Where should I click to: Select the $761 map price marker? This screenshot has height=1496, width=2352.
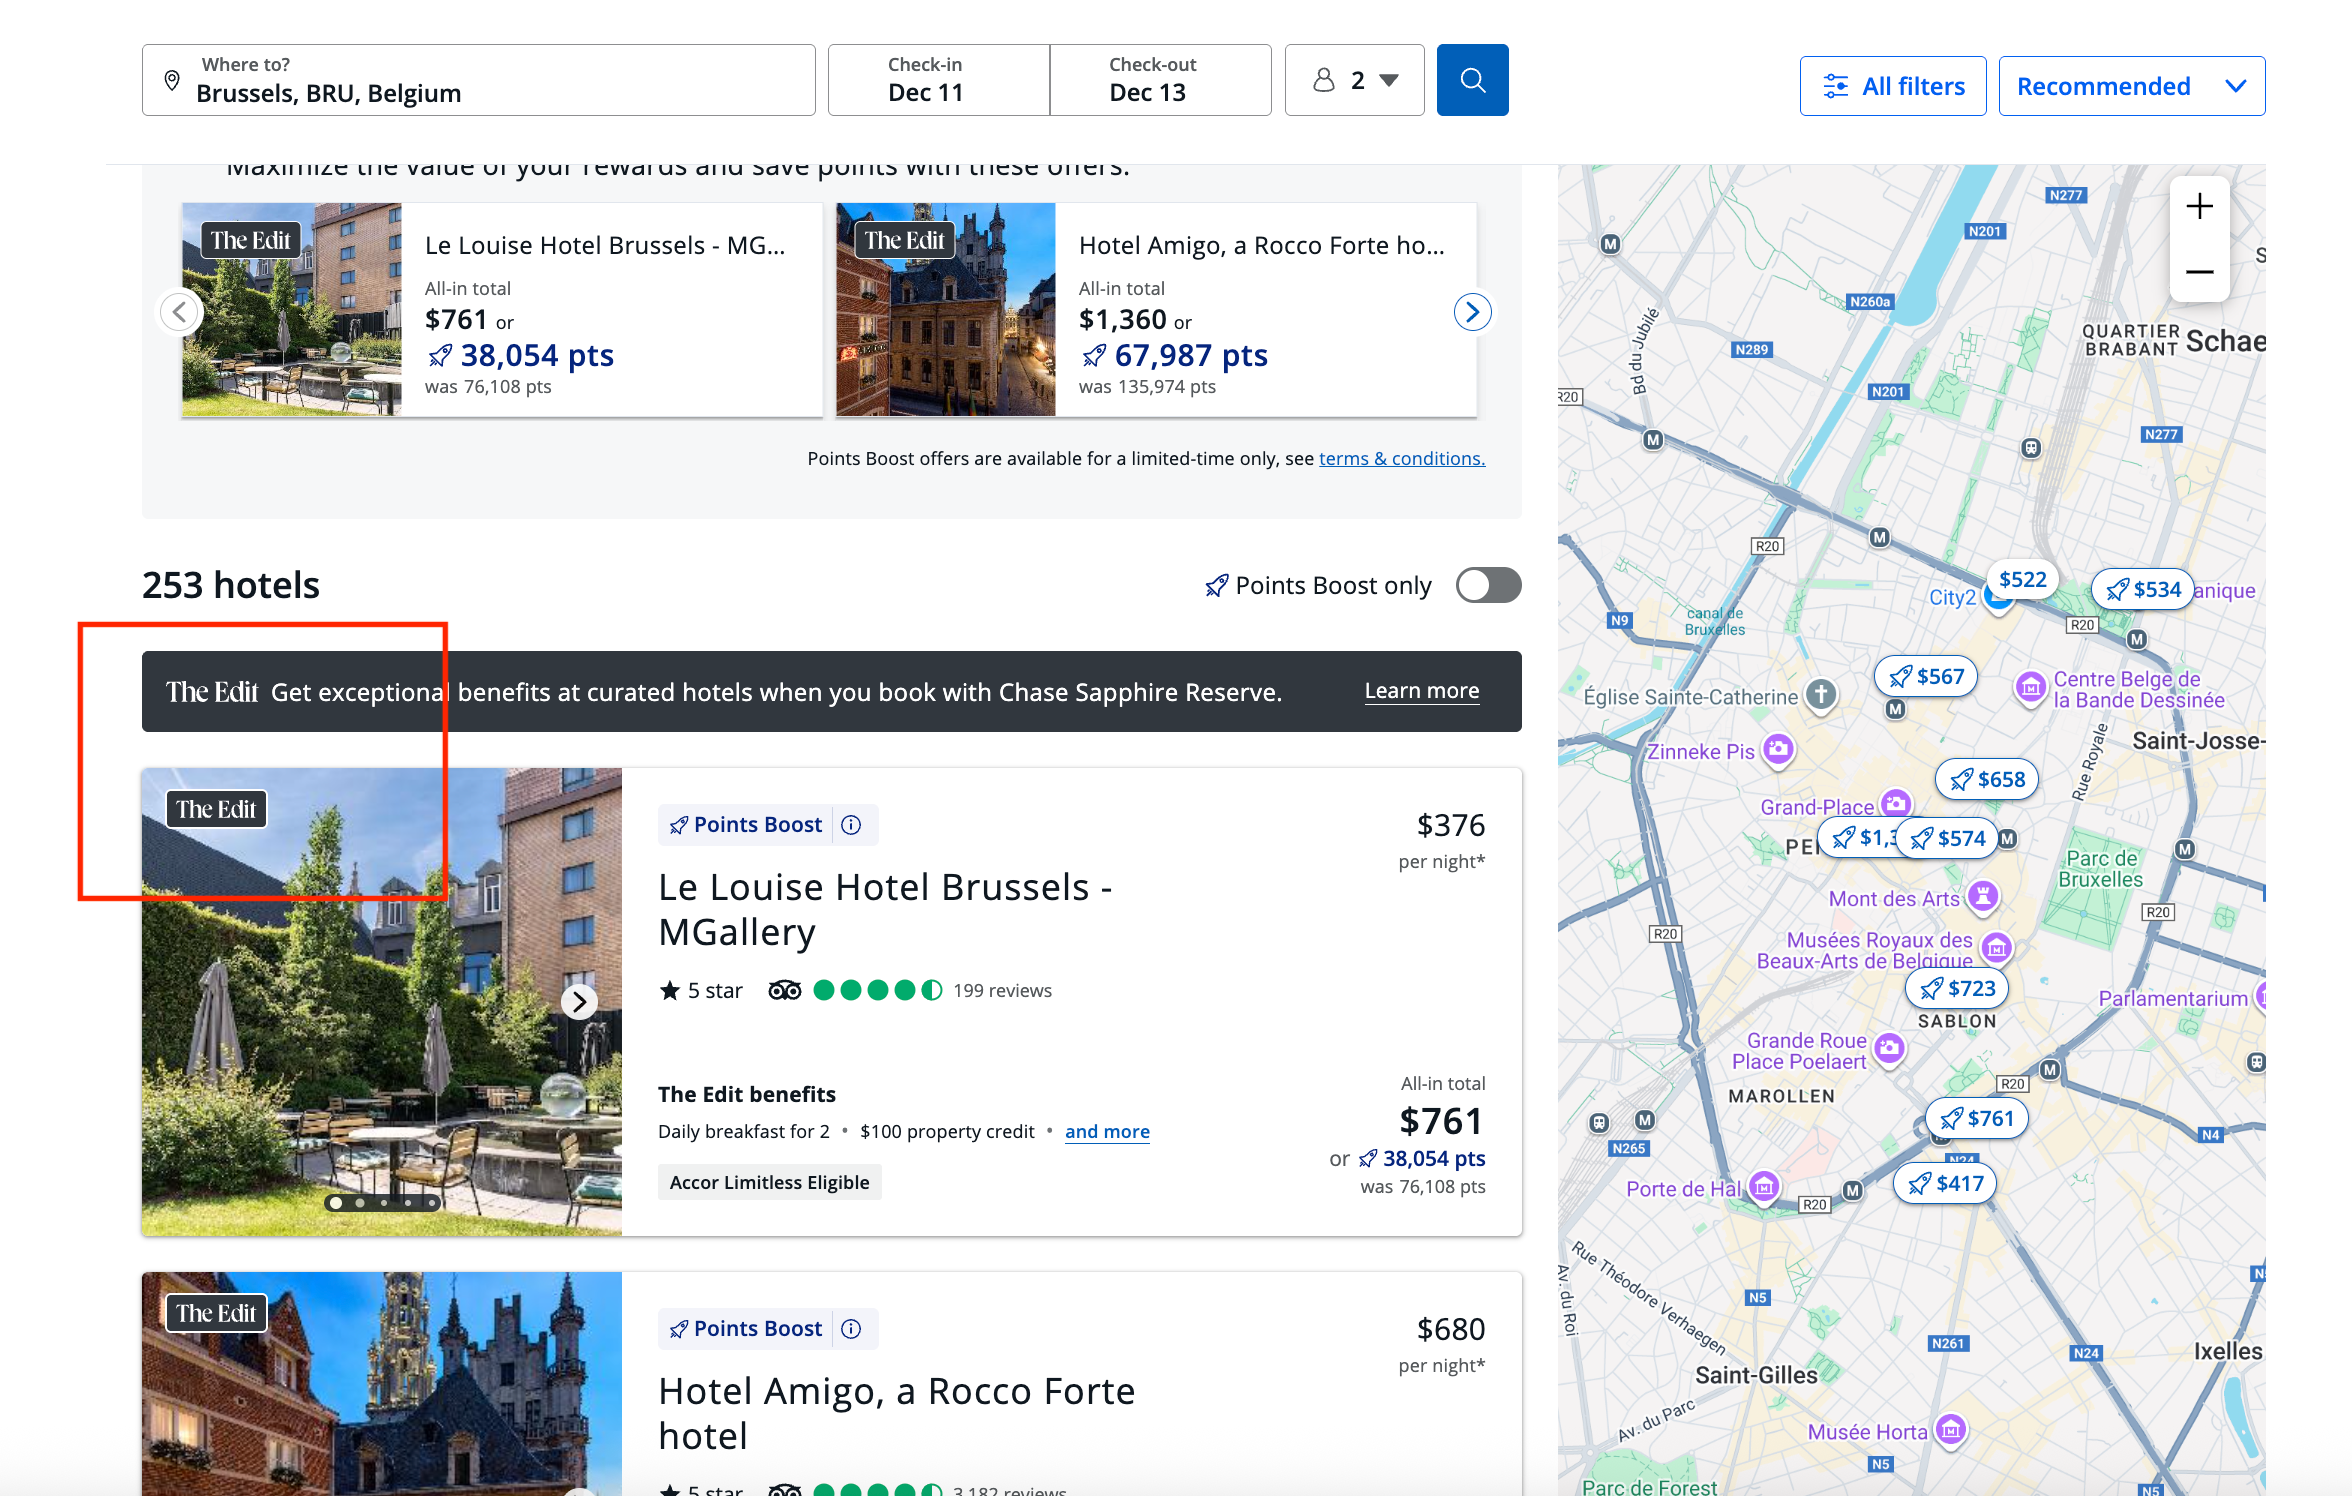(x=1977, y=1119)
